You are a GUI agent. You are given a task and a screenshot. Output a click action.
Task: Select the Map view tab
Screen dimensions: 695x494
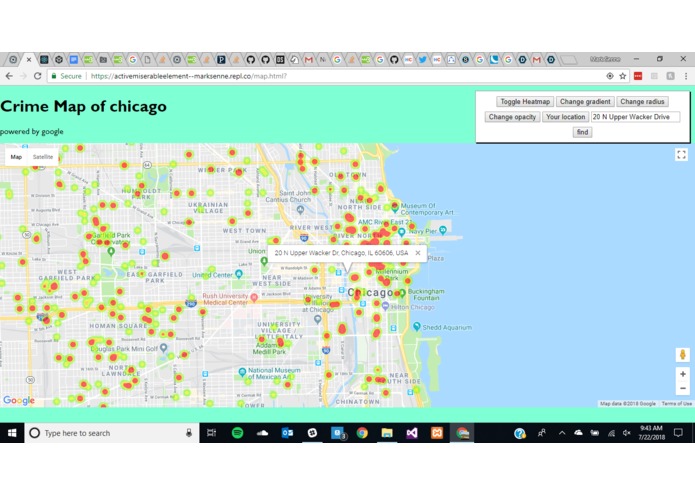click(16, 157)
